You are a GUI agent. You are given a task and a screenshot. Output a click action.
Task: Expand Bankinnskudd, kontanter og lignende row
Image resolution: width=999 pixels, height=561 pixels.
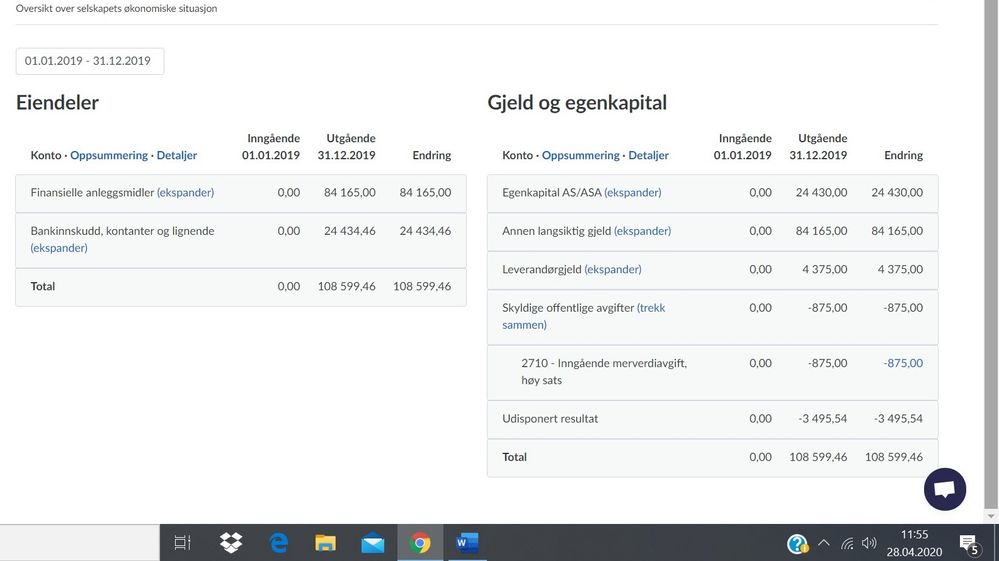point(59,248)
